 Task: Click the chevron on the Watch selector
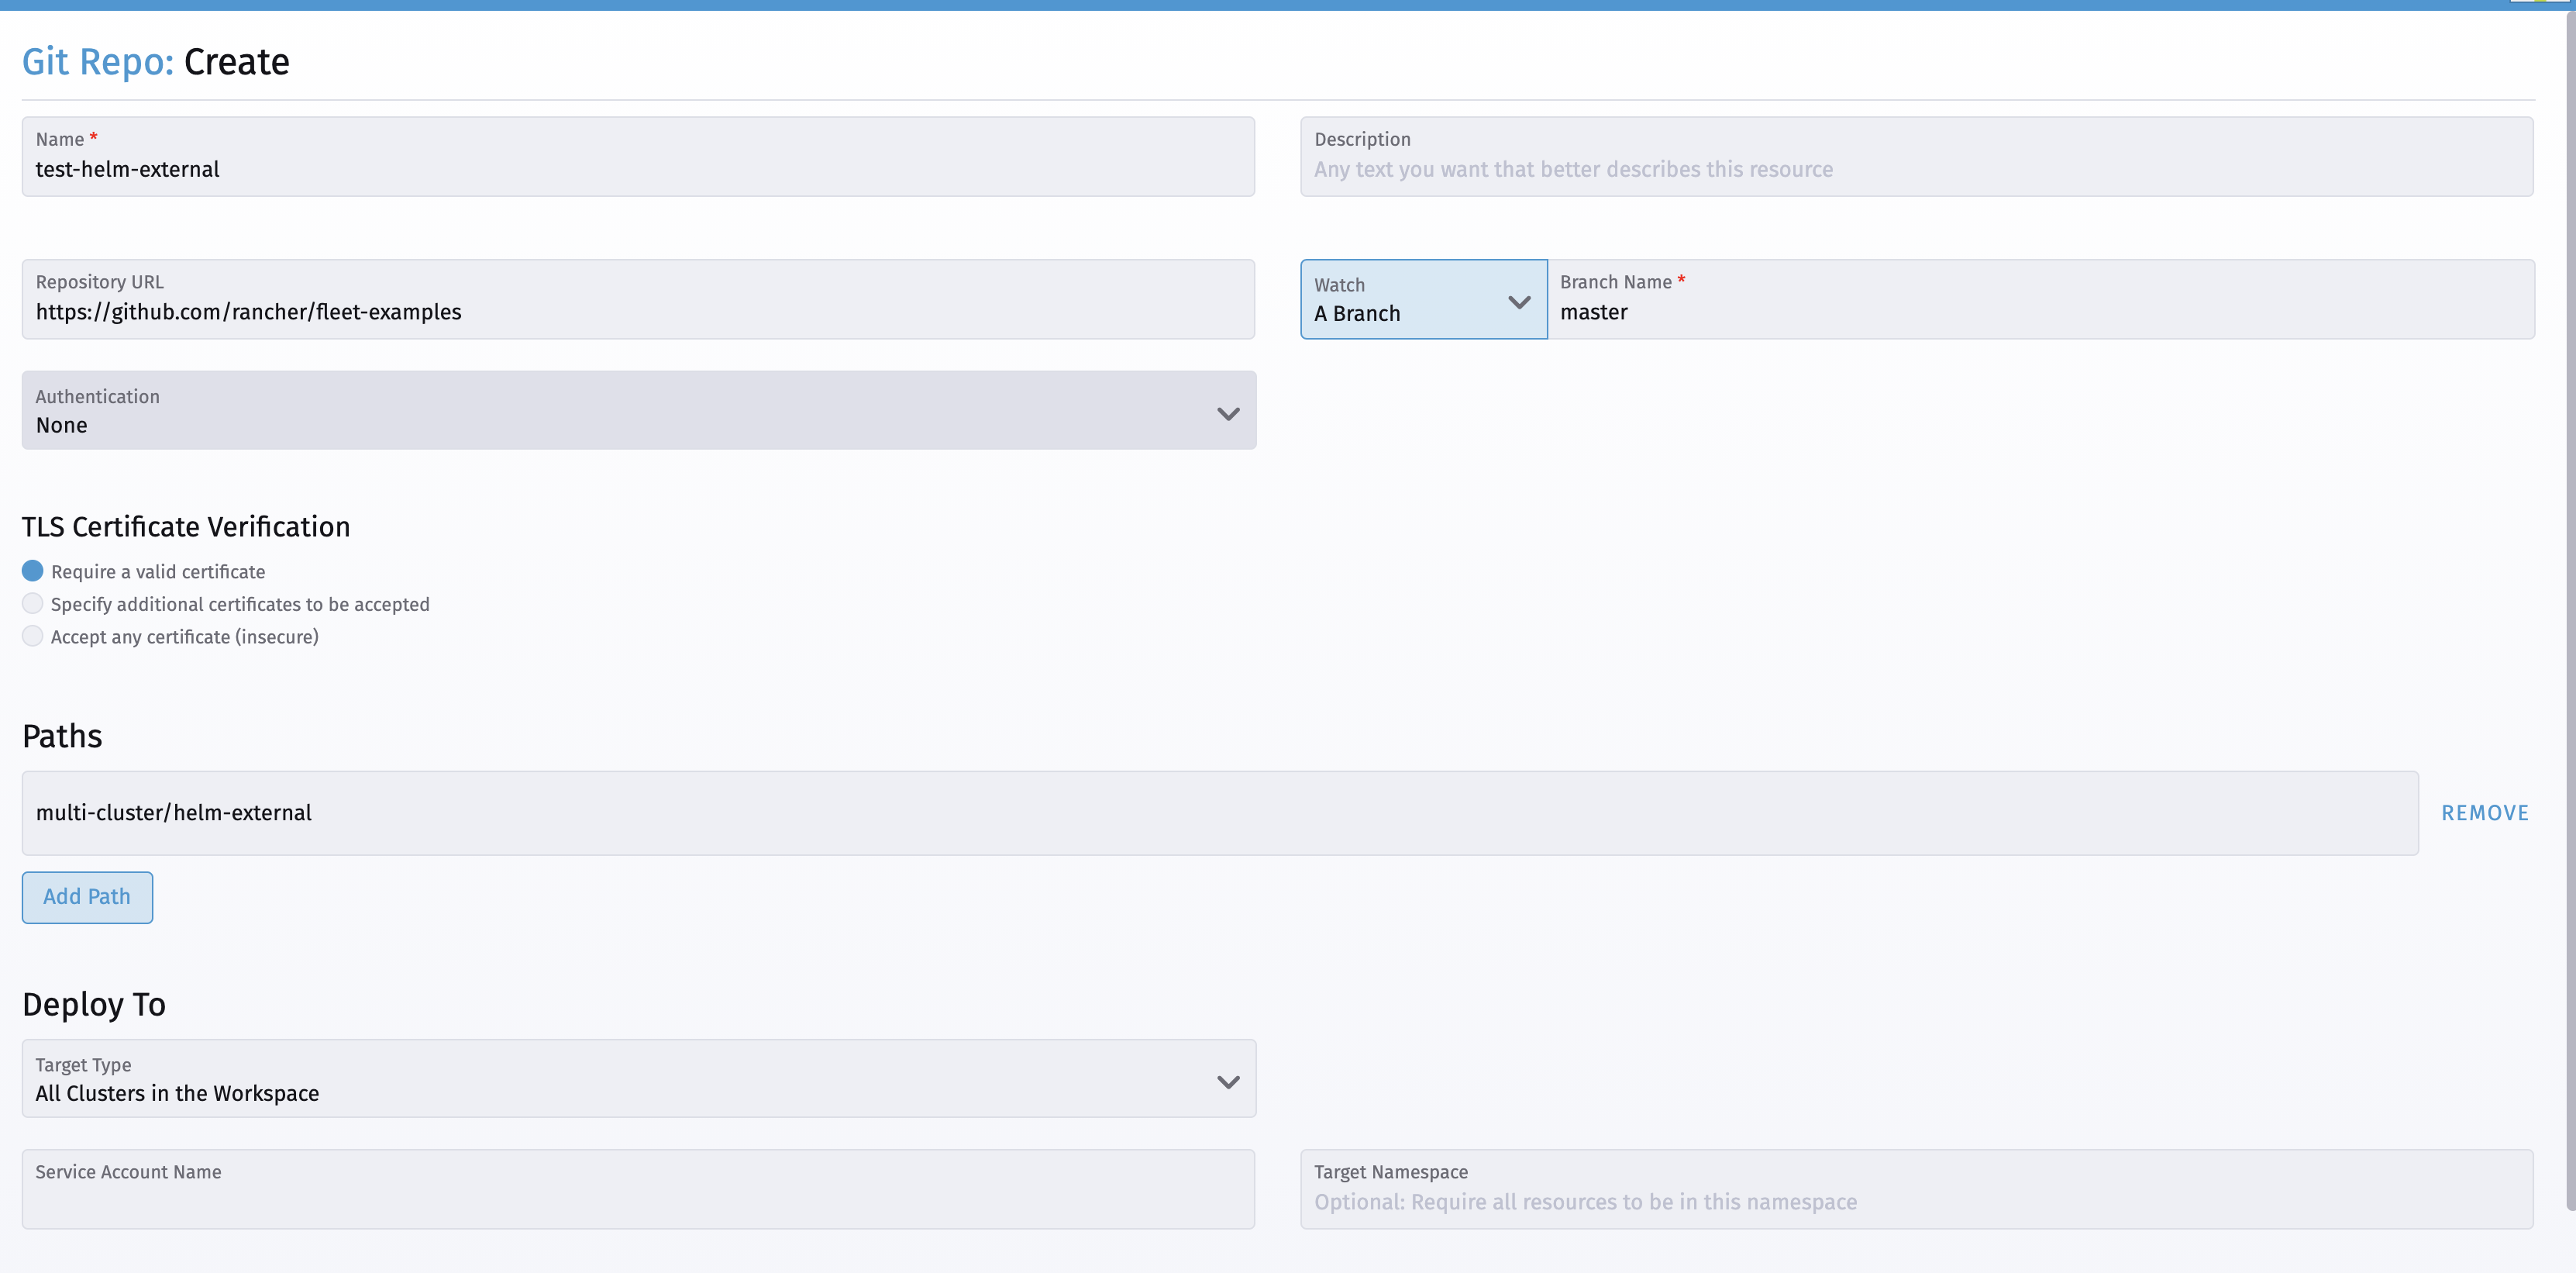pyautogui.click(x=1520, y=301)
